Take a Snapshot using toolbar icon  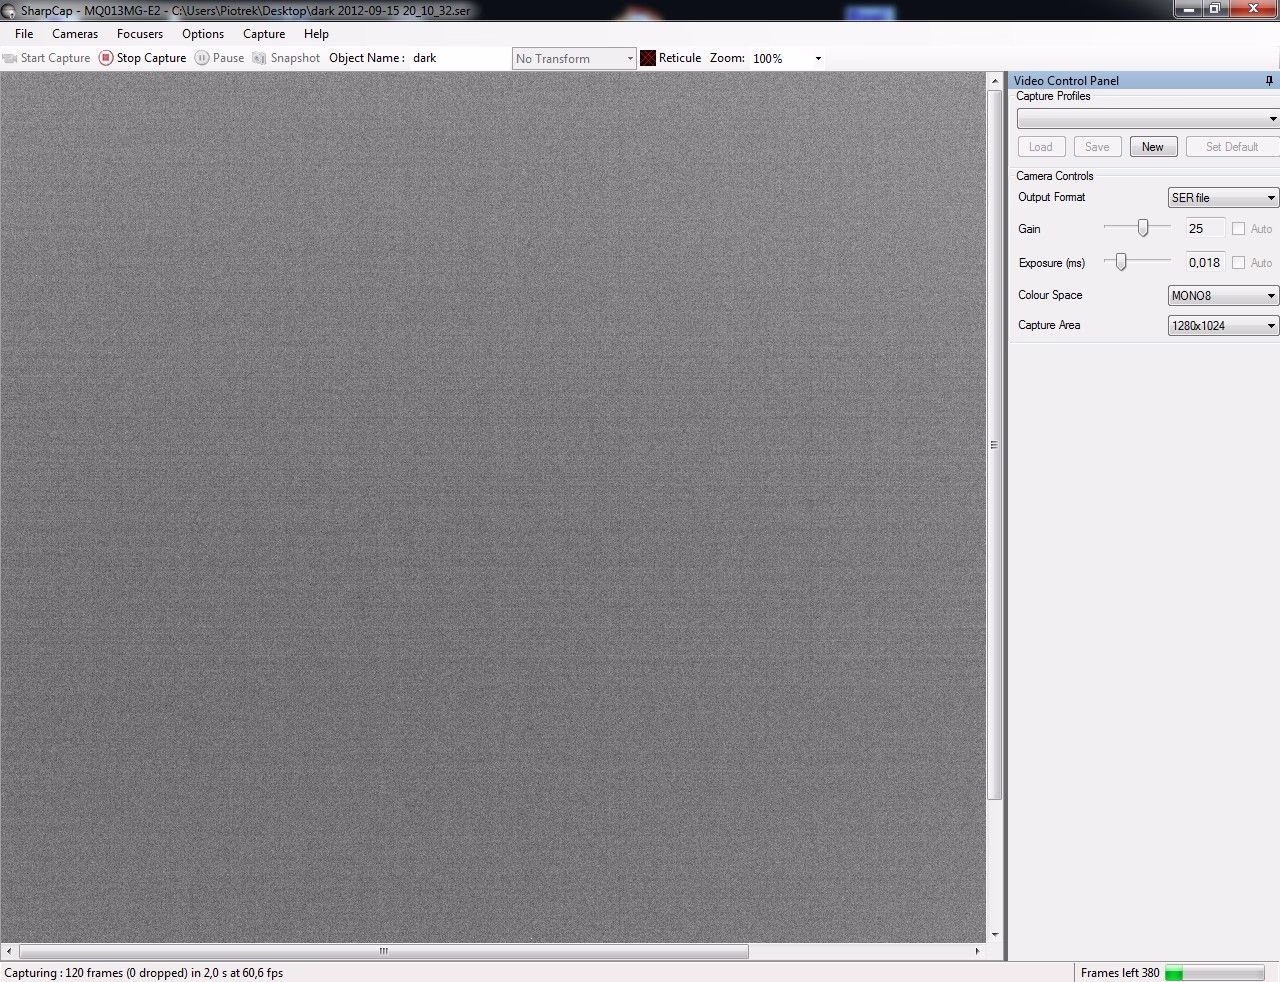(260, 58)
